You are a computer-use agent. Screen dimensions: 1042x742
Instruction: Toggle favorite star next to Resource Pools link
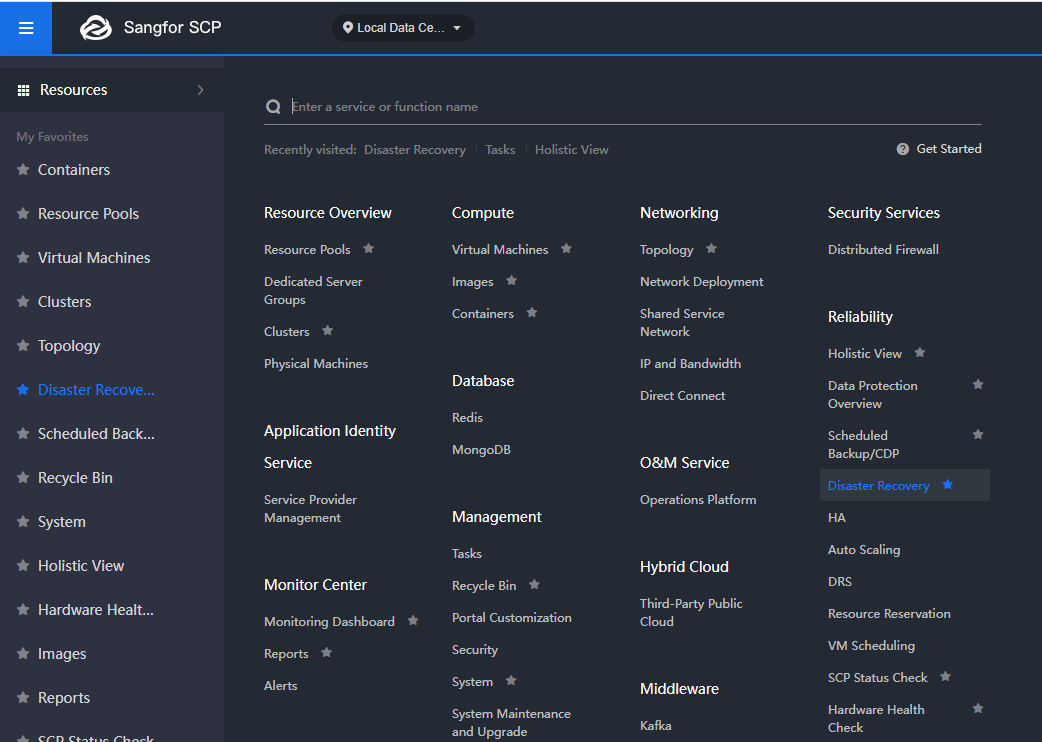coord(368,249)
